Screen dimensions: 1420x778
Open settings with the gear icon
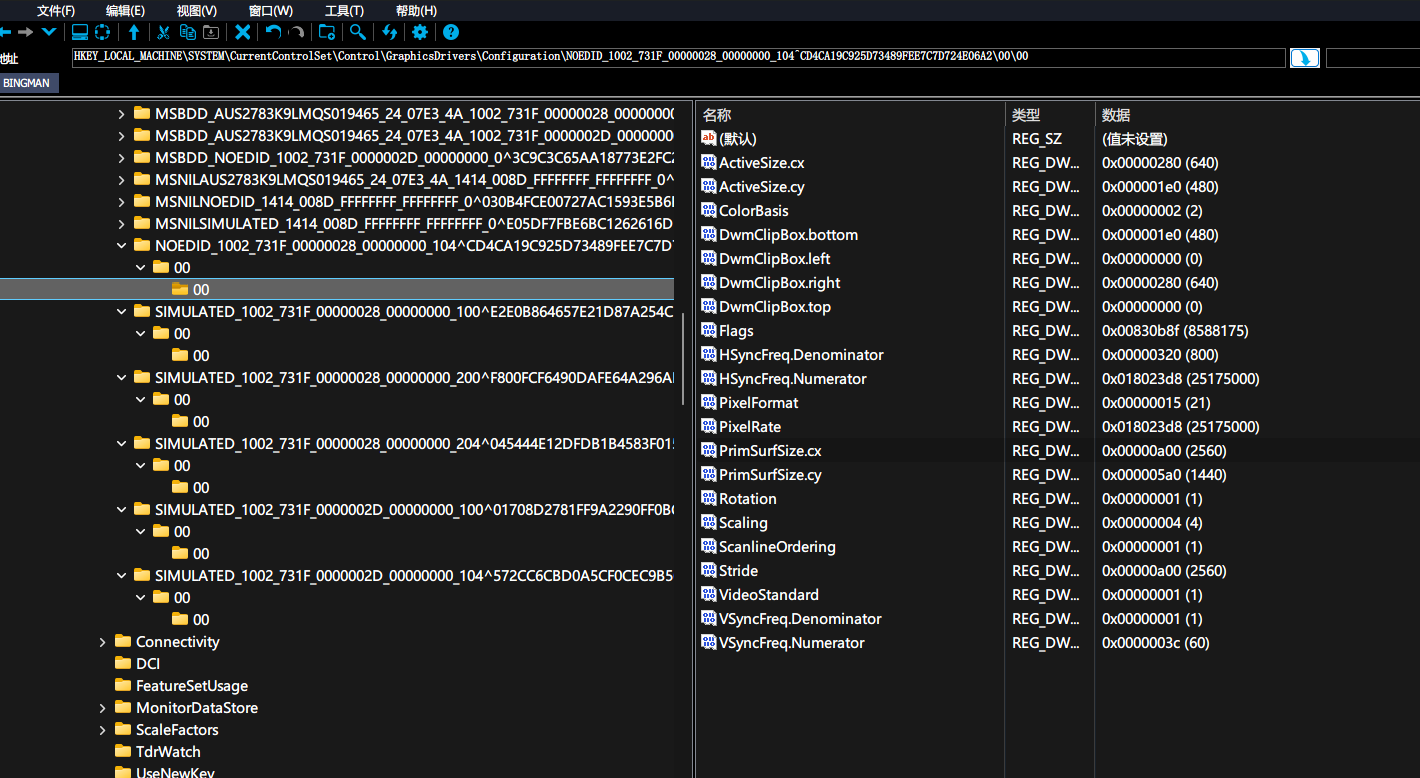coord(420,33)
